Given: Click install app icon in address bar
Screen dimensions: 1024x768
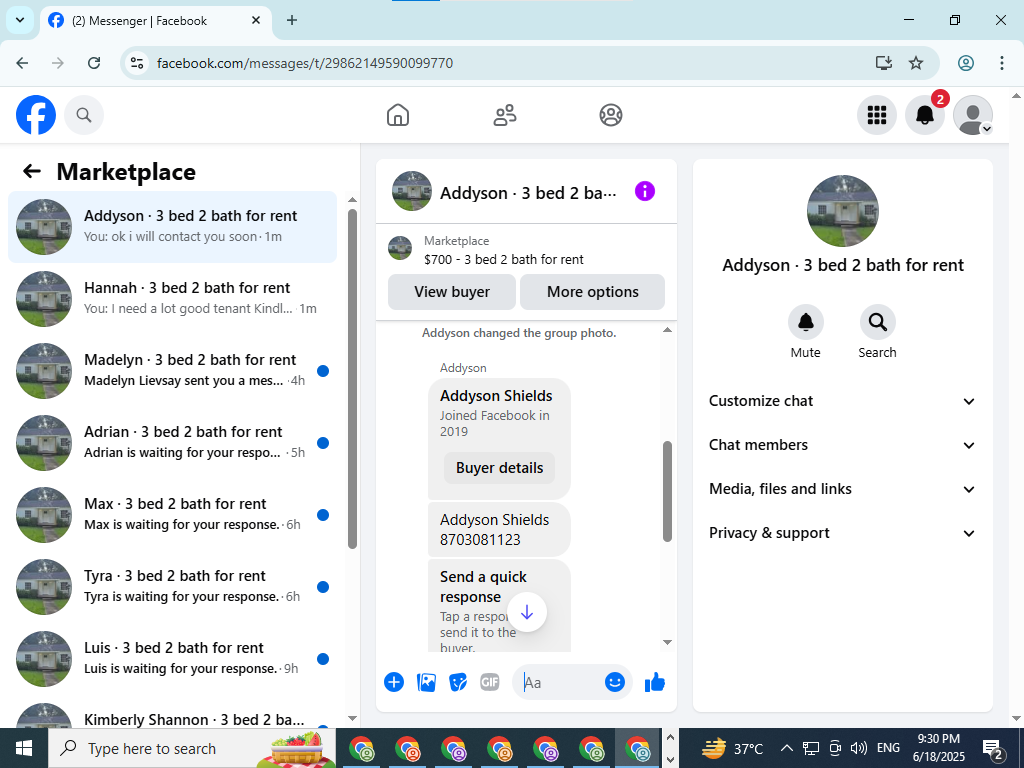Looking at the screenshot, I should pyautogui.click(x=884, y=63).
